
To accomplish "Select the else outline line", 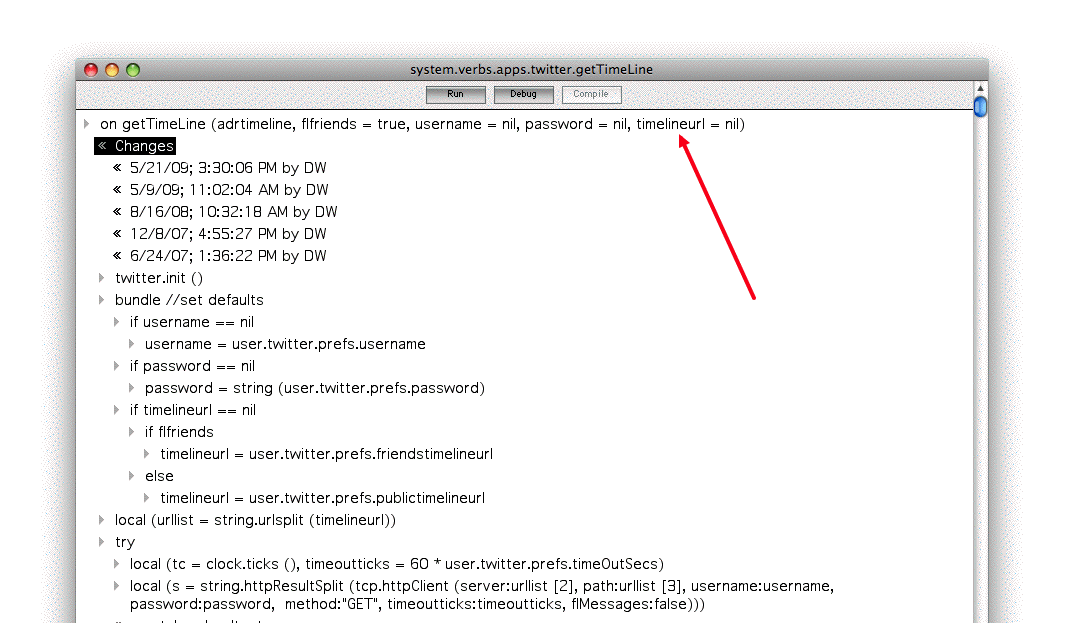I will 159,476.
